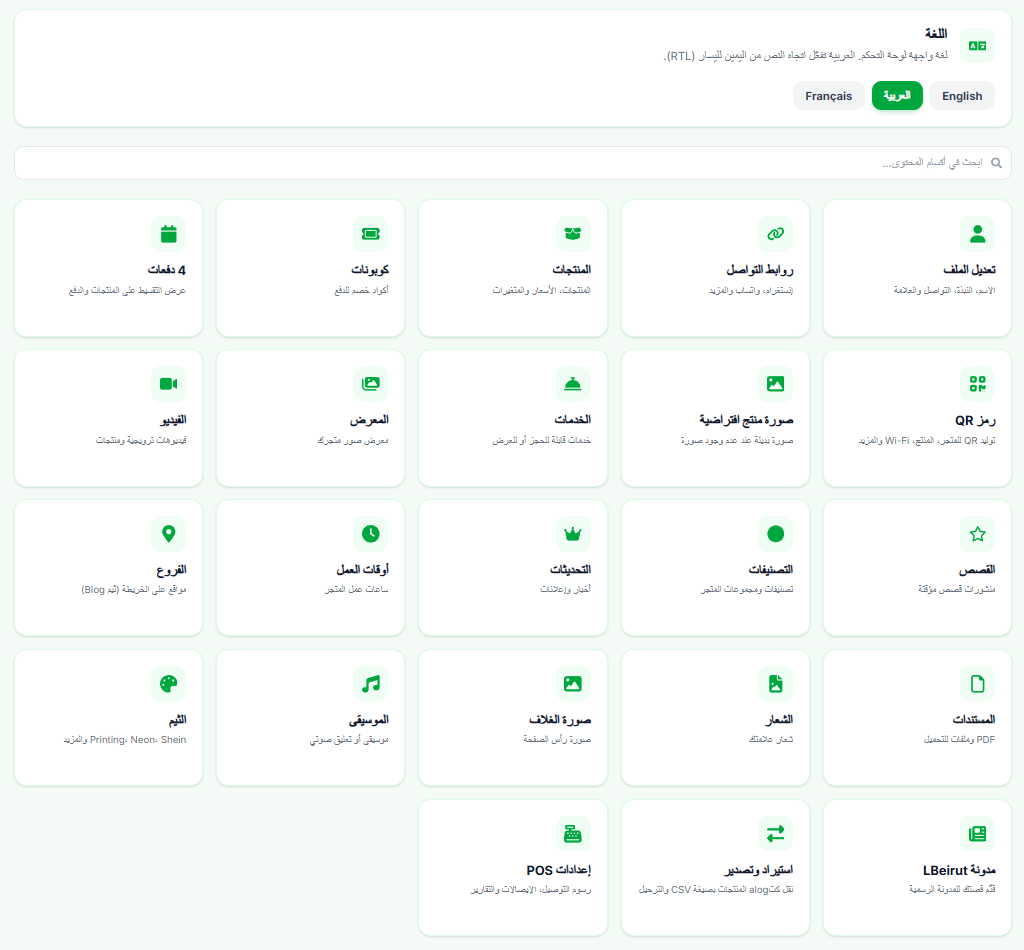Open the استيراد وتصدير arrows icon

775,834
